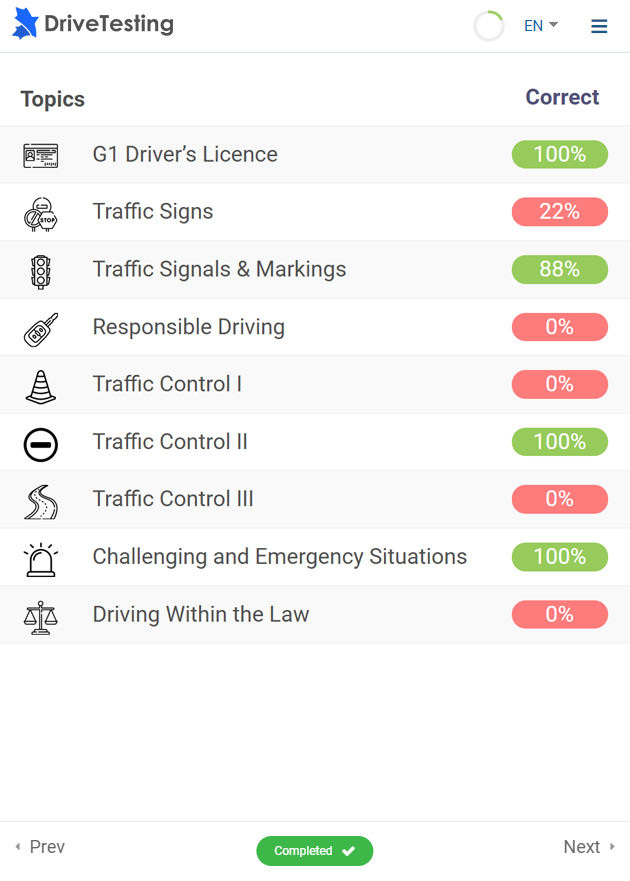Click the Responsible Driving car key icon
Viewport: 630px width, 881px height.
pos(41,328)
